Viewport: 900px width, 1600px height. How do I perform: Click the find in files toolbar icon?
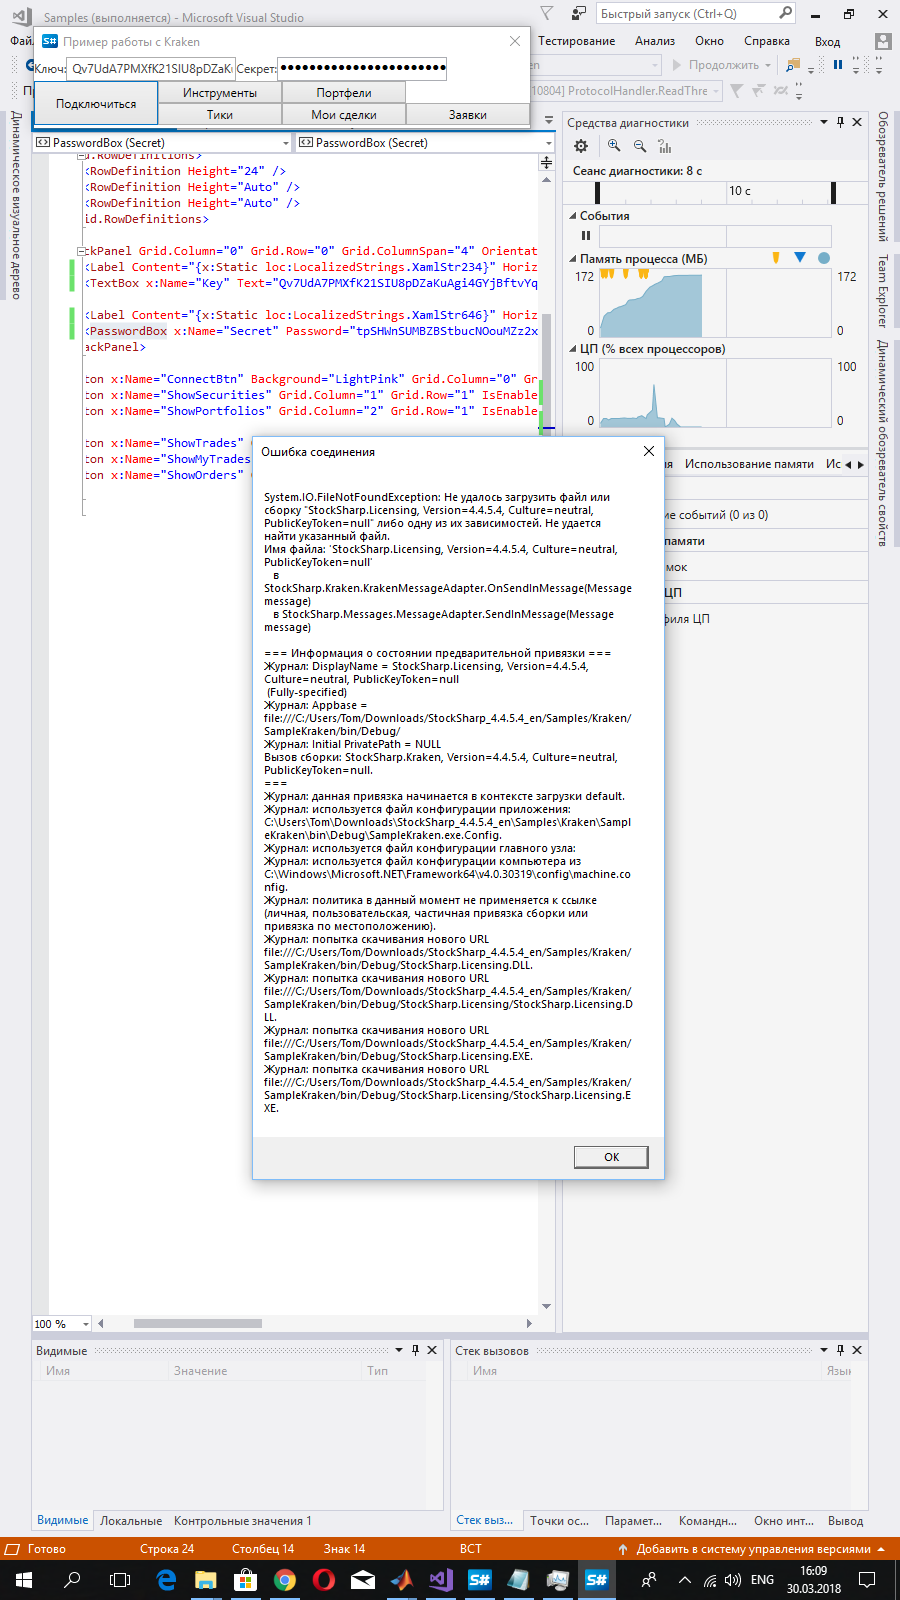pos(793,65)
